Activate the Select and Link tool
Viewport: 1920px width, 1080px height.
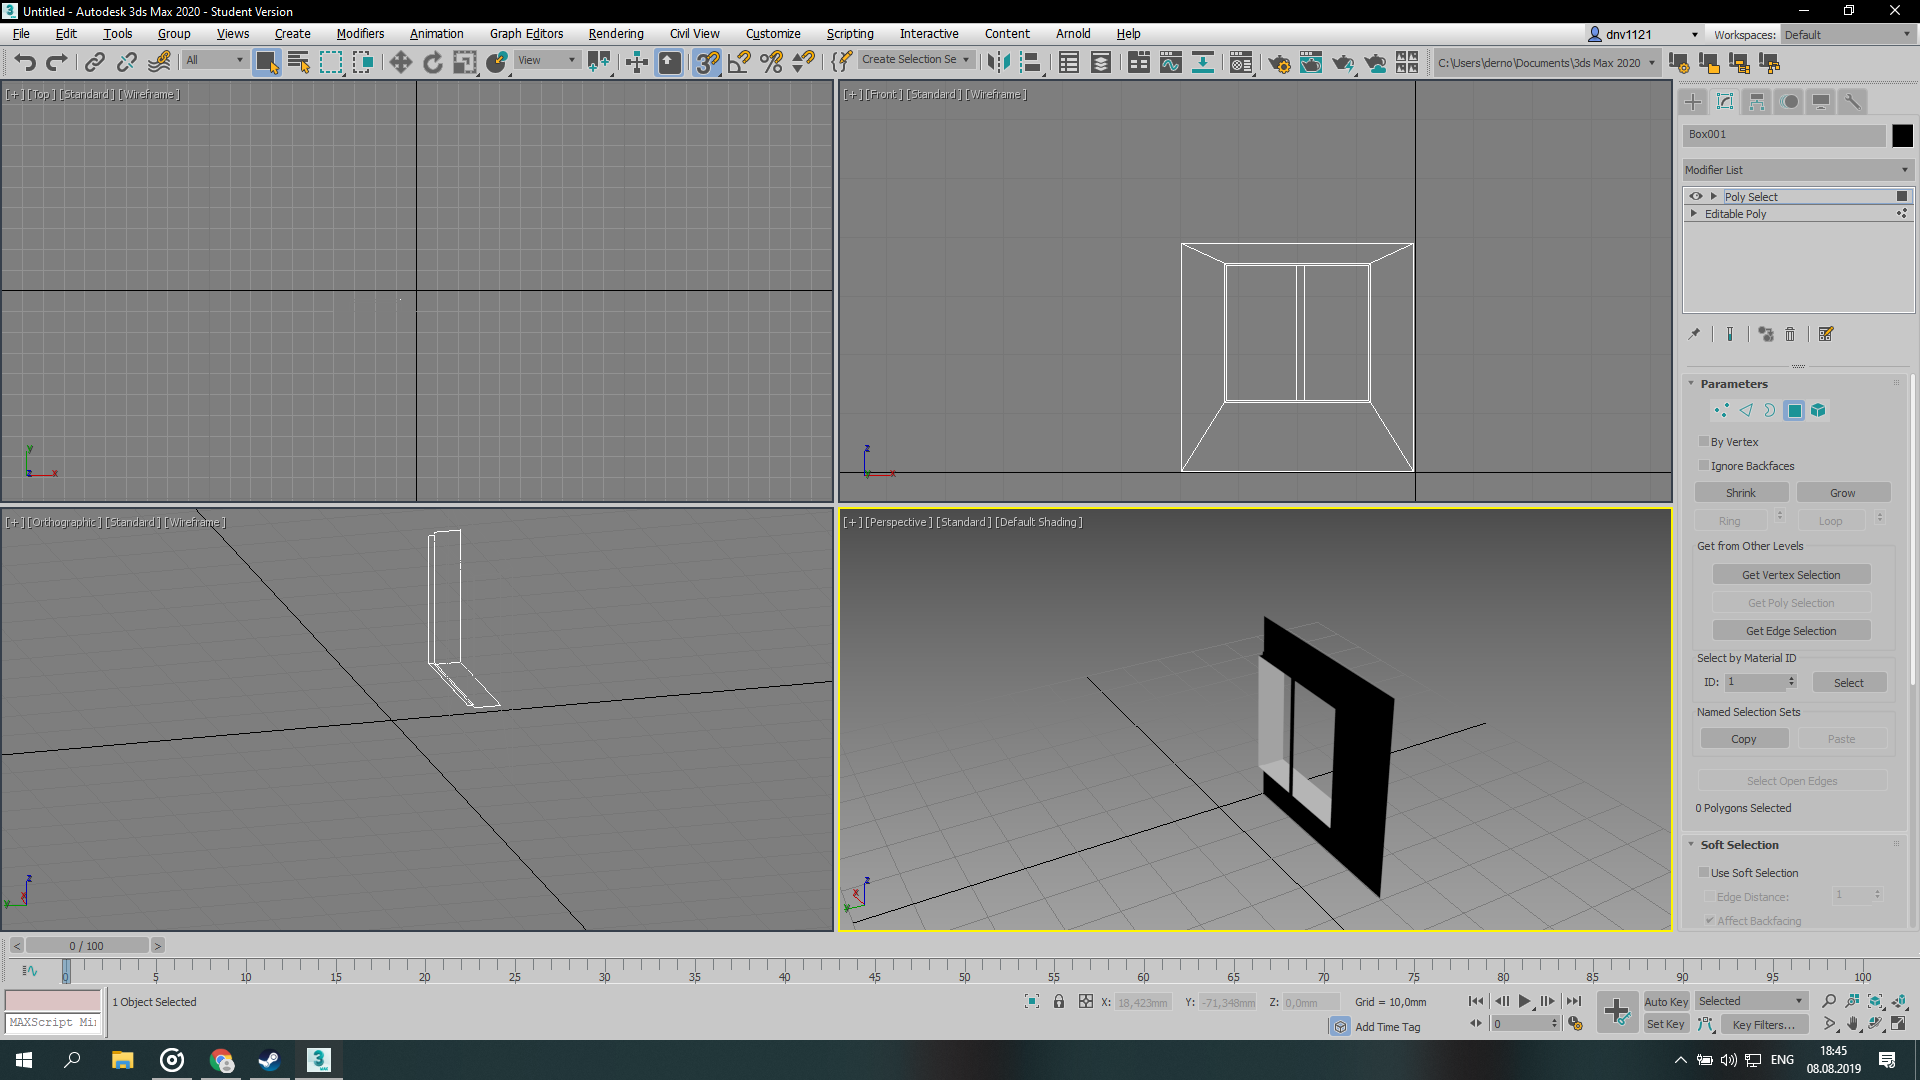click(94, 63)
